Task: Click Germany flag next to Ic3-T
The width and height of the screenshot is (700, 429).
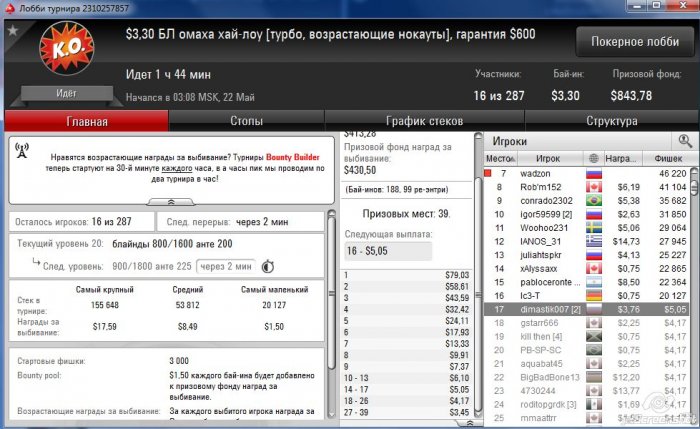Action: click(594, 296)
